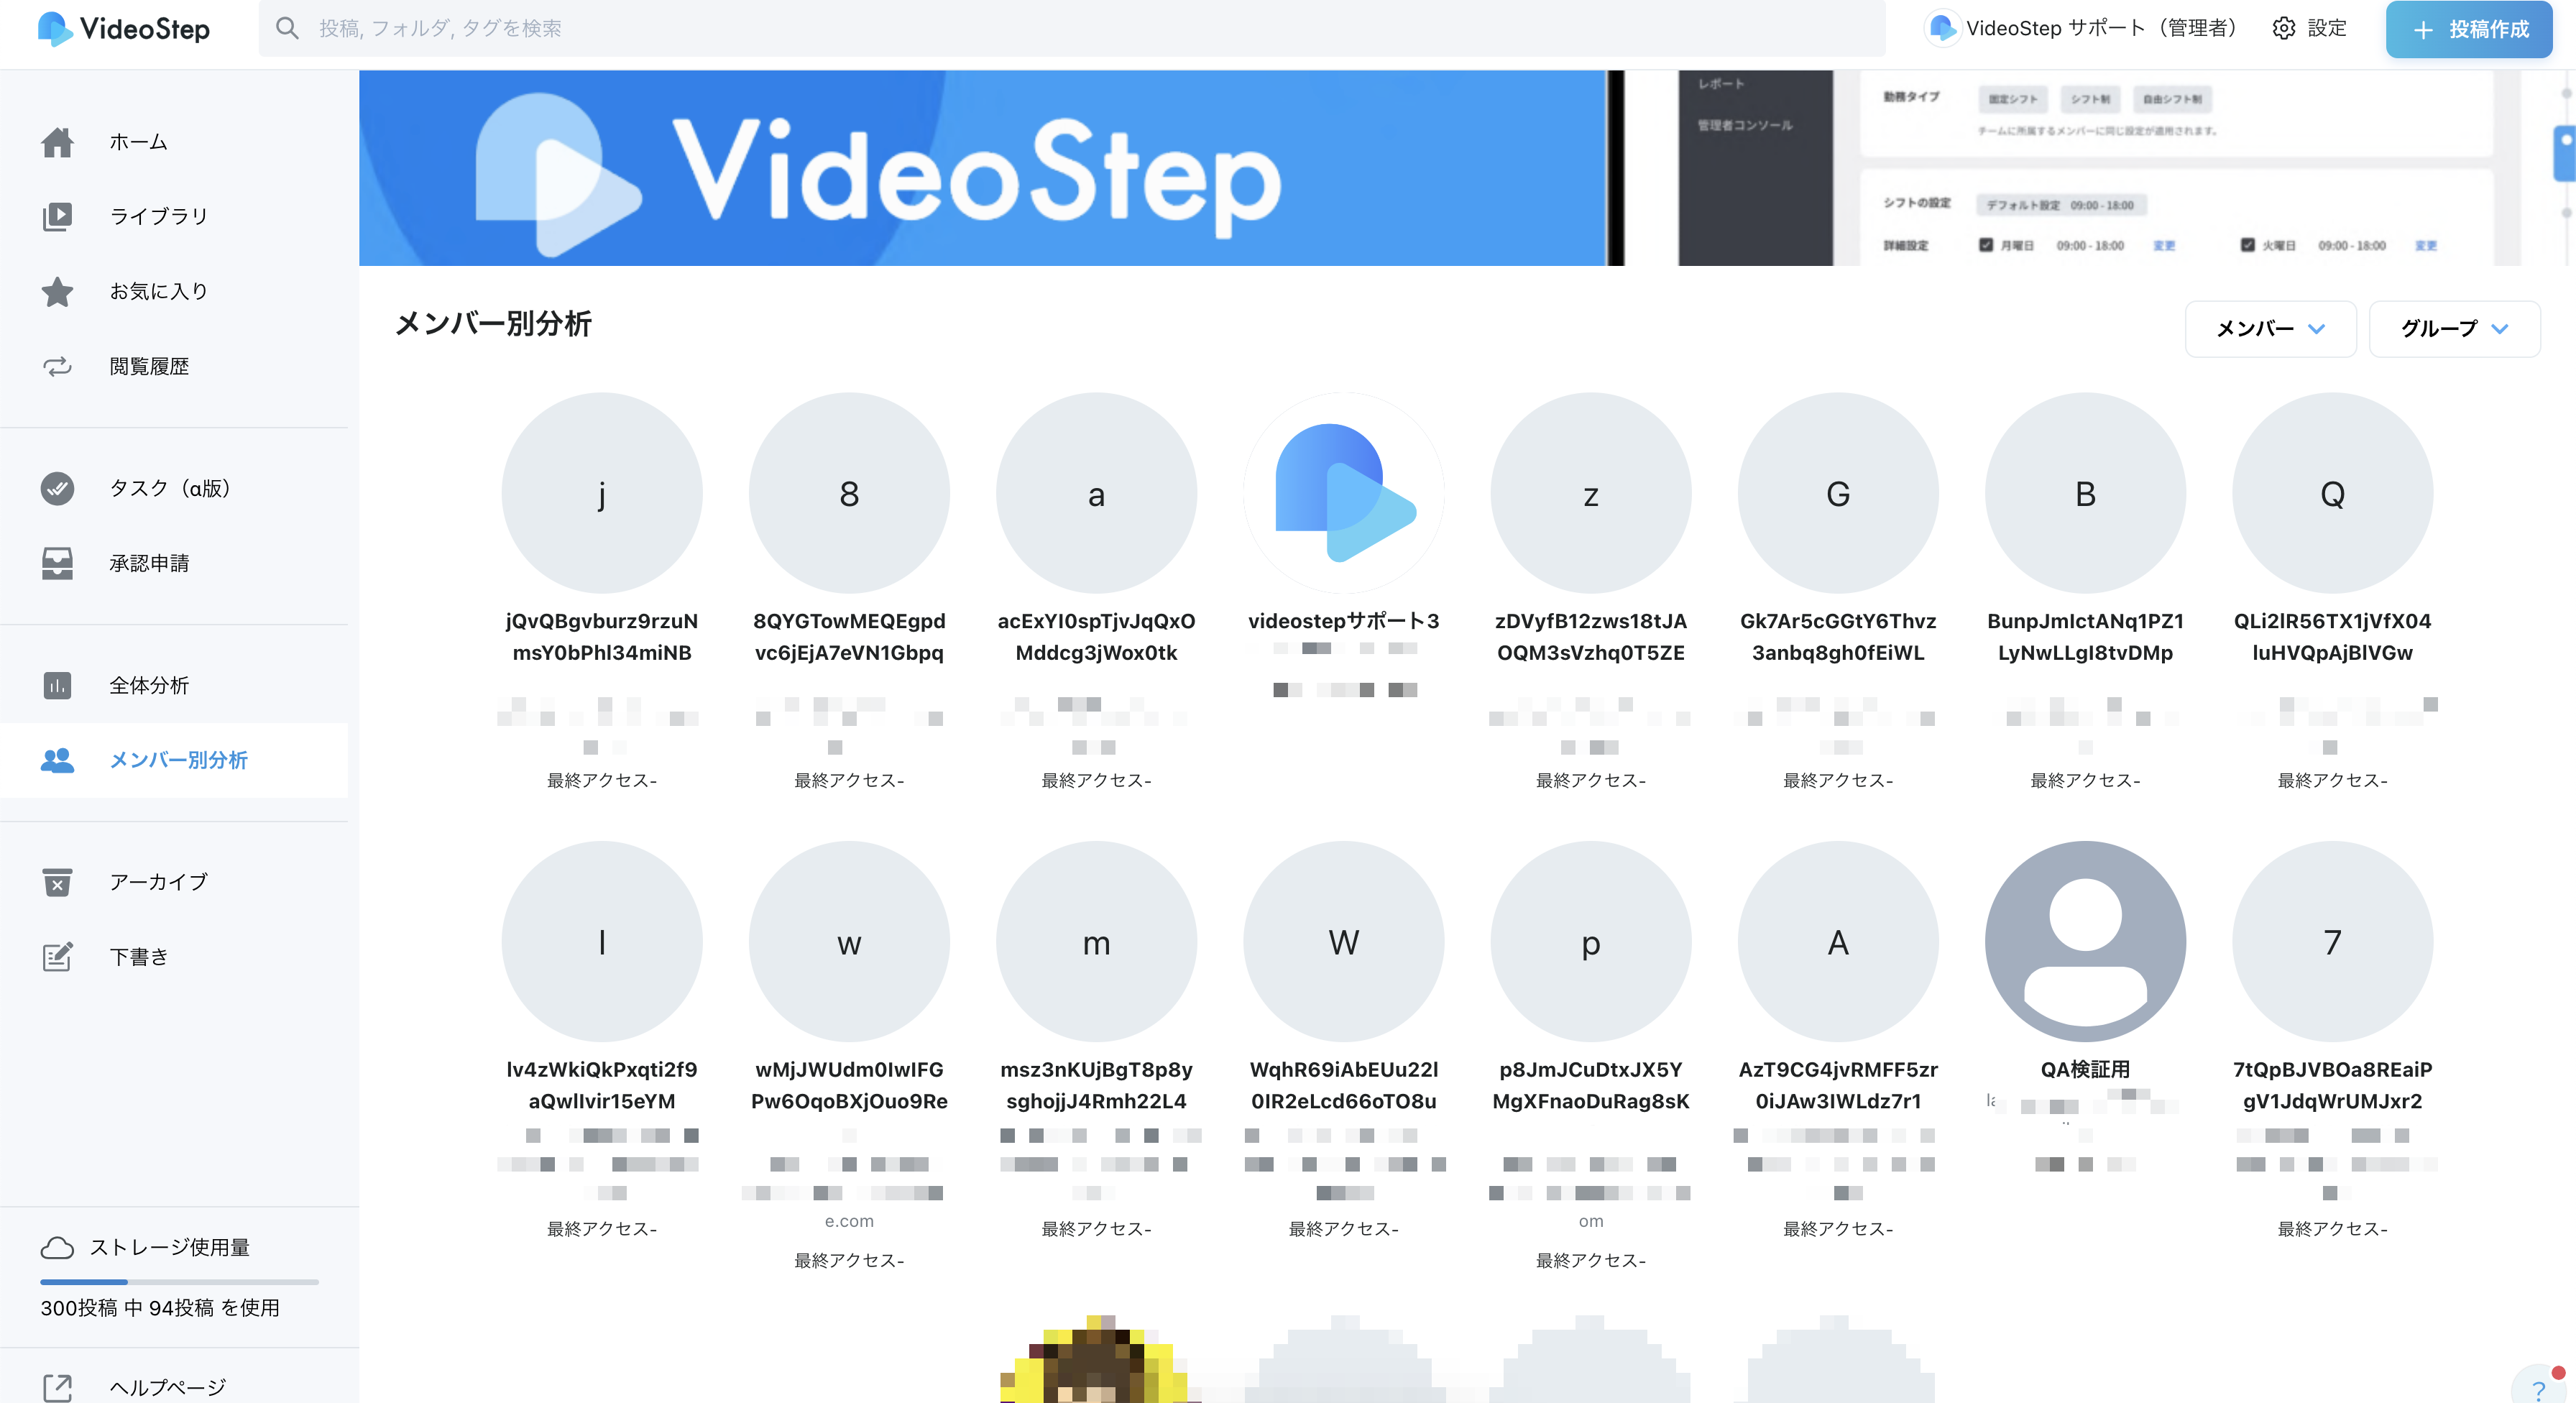The image size is (2576, 1403).
Task: Open the Library video icon
Action: coord(57,216)
